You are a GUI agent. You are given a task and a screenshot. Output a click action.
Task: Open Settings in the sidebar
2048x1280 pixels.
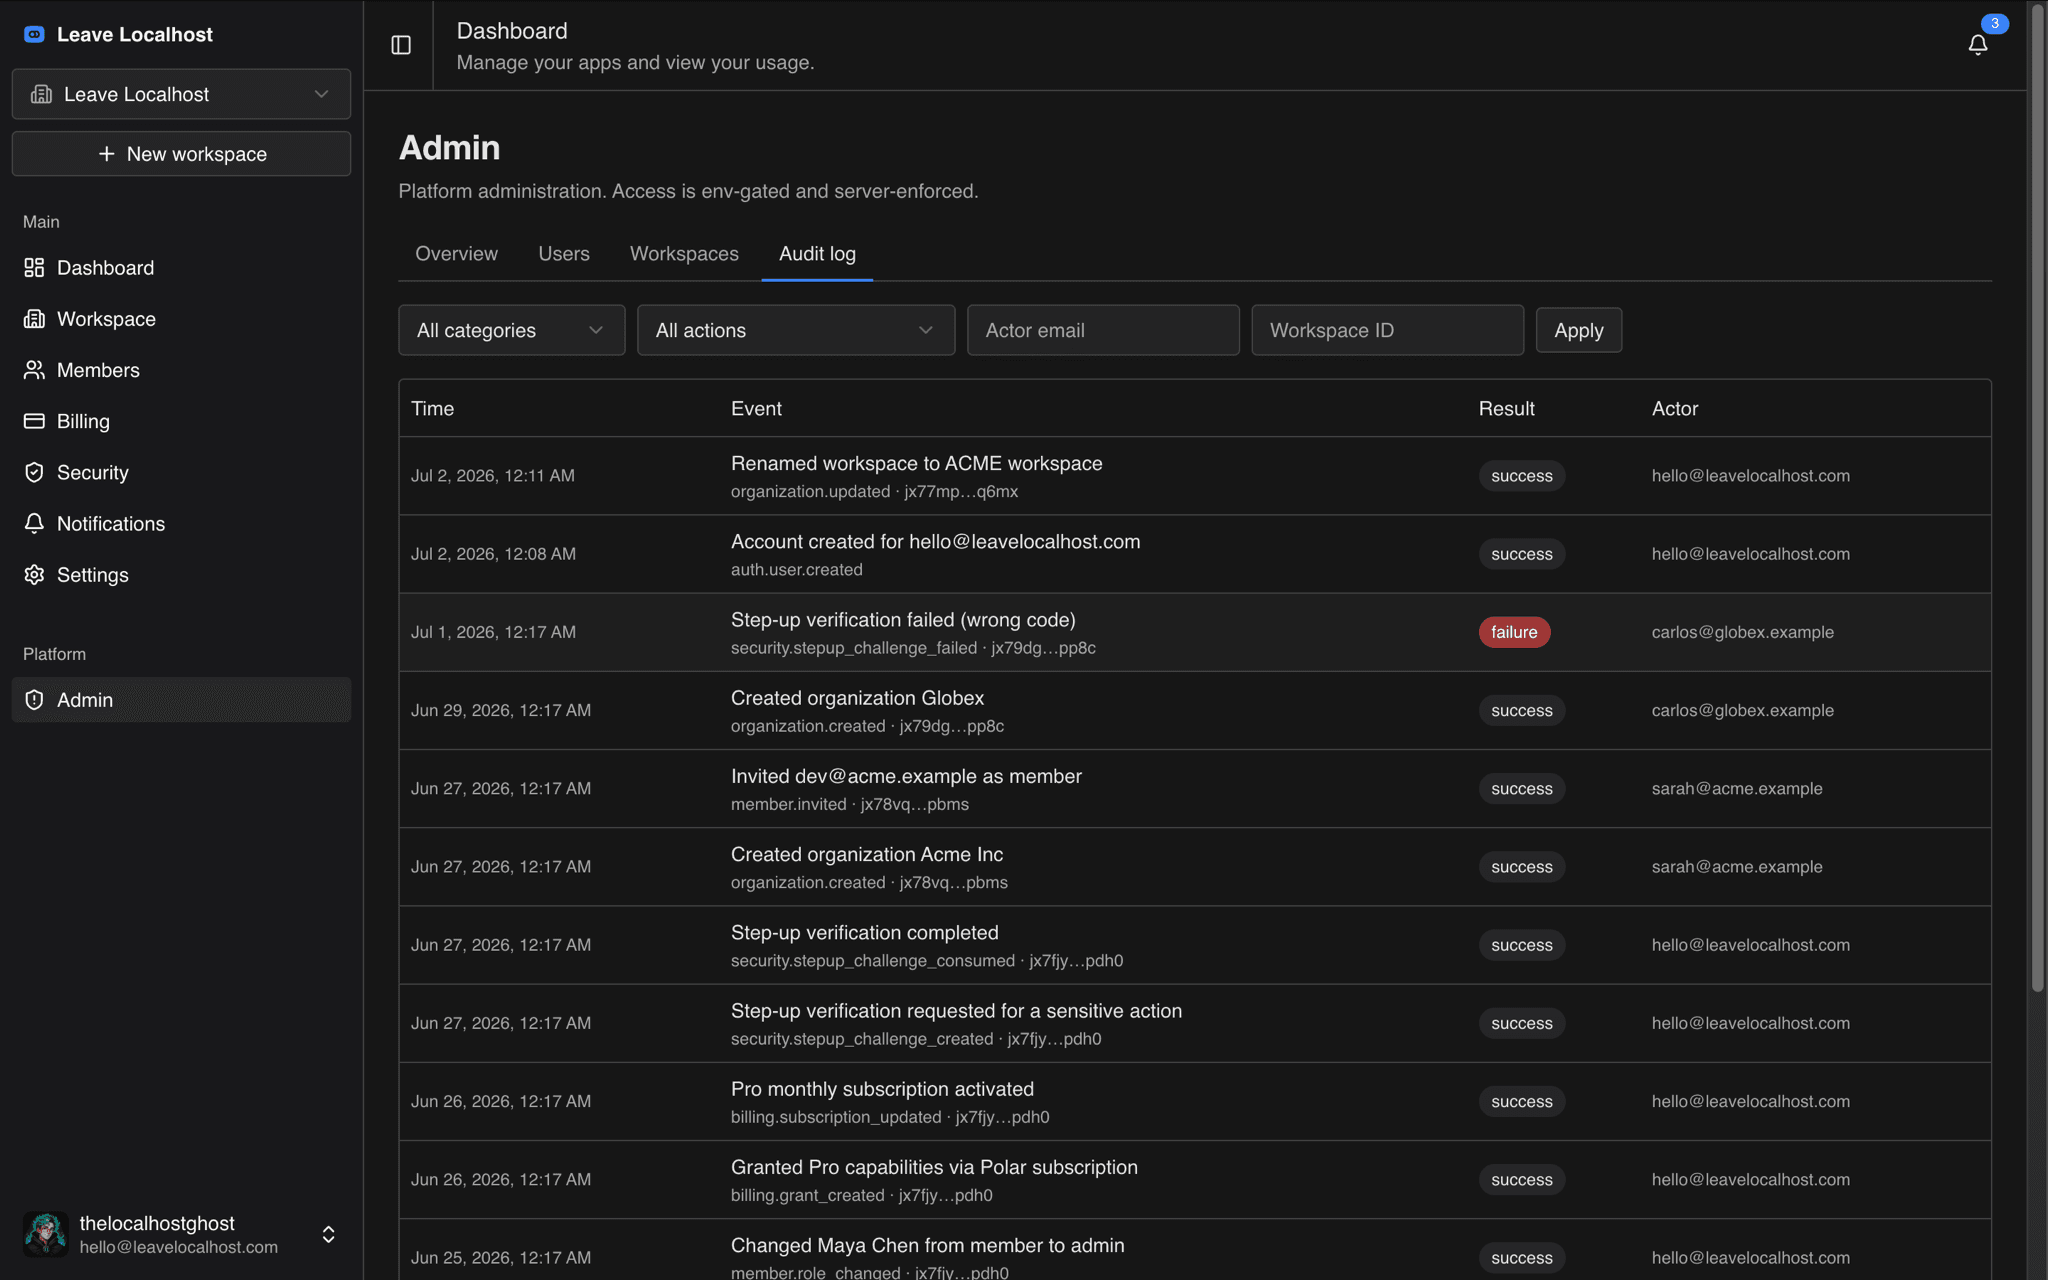click(x=181, y=575)
